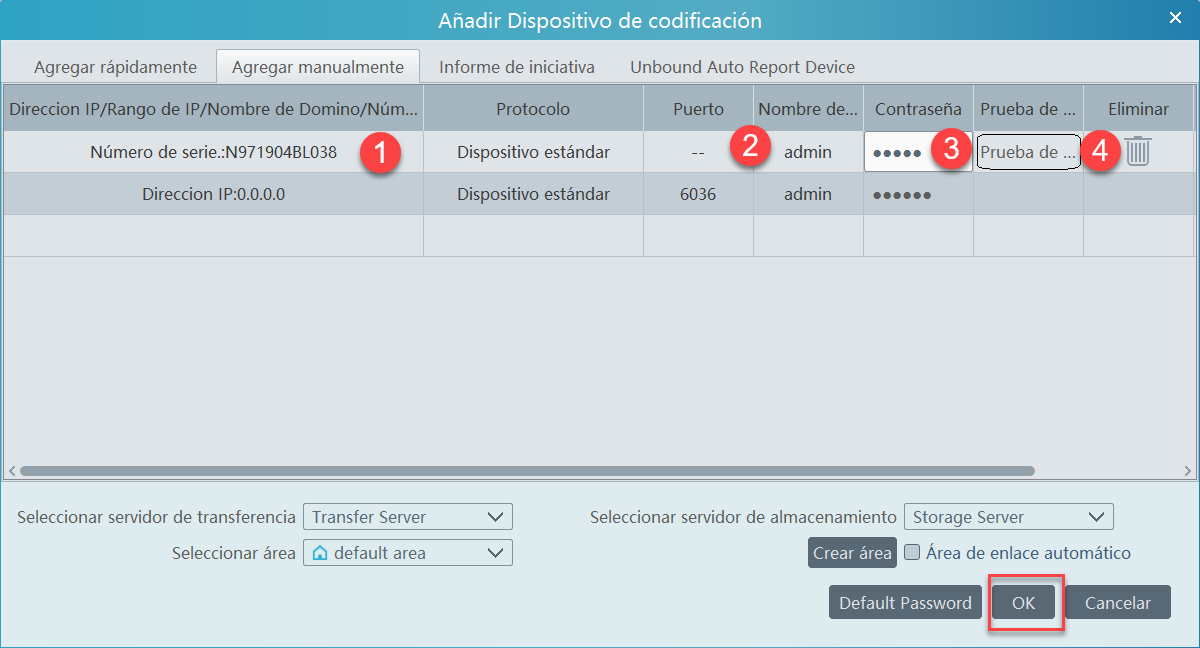
Task: Click the trash icon to delete device row
Action: coord(1138,152)
